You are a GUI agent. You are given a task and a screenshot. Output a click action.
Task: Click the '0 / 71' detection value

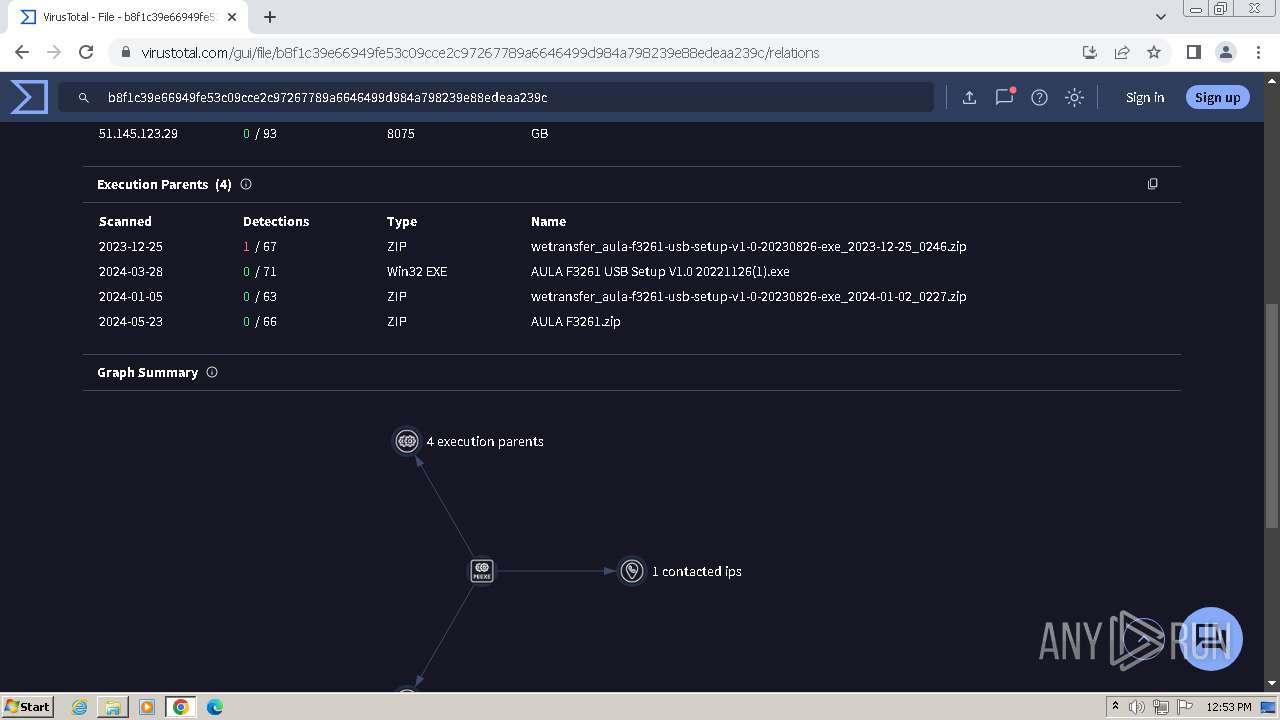260,271
